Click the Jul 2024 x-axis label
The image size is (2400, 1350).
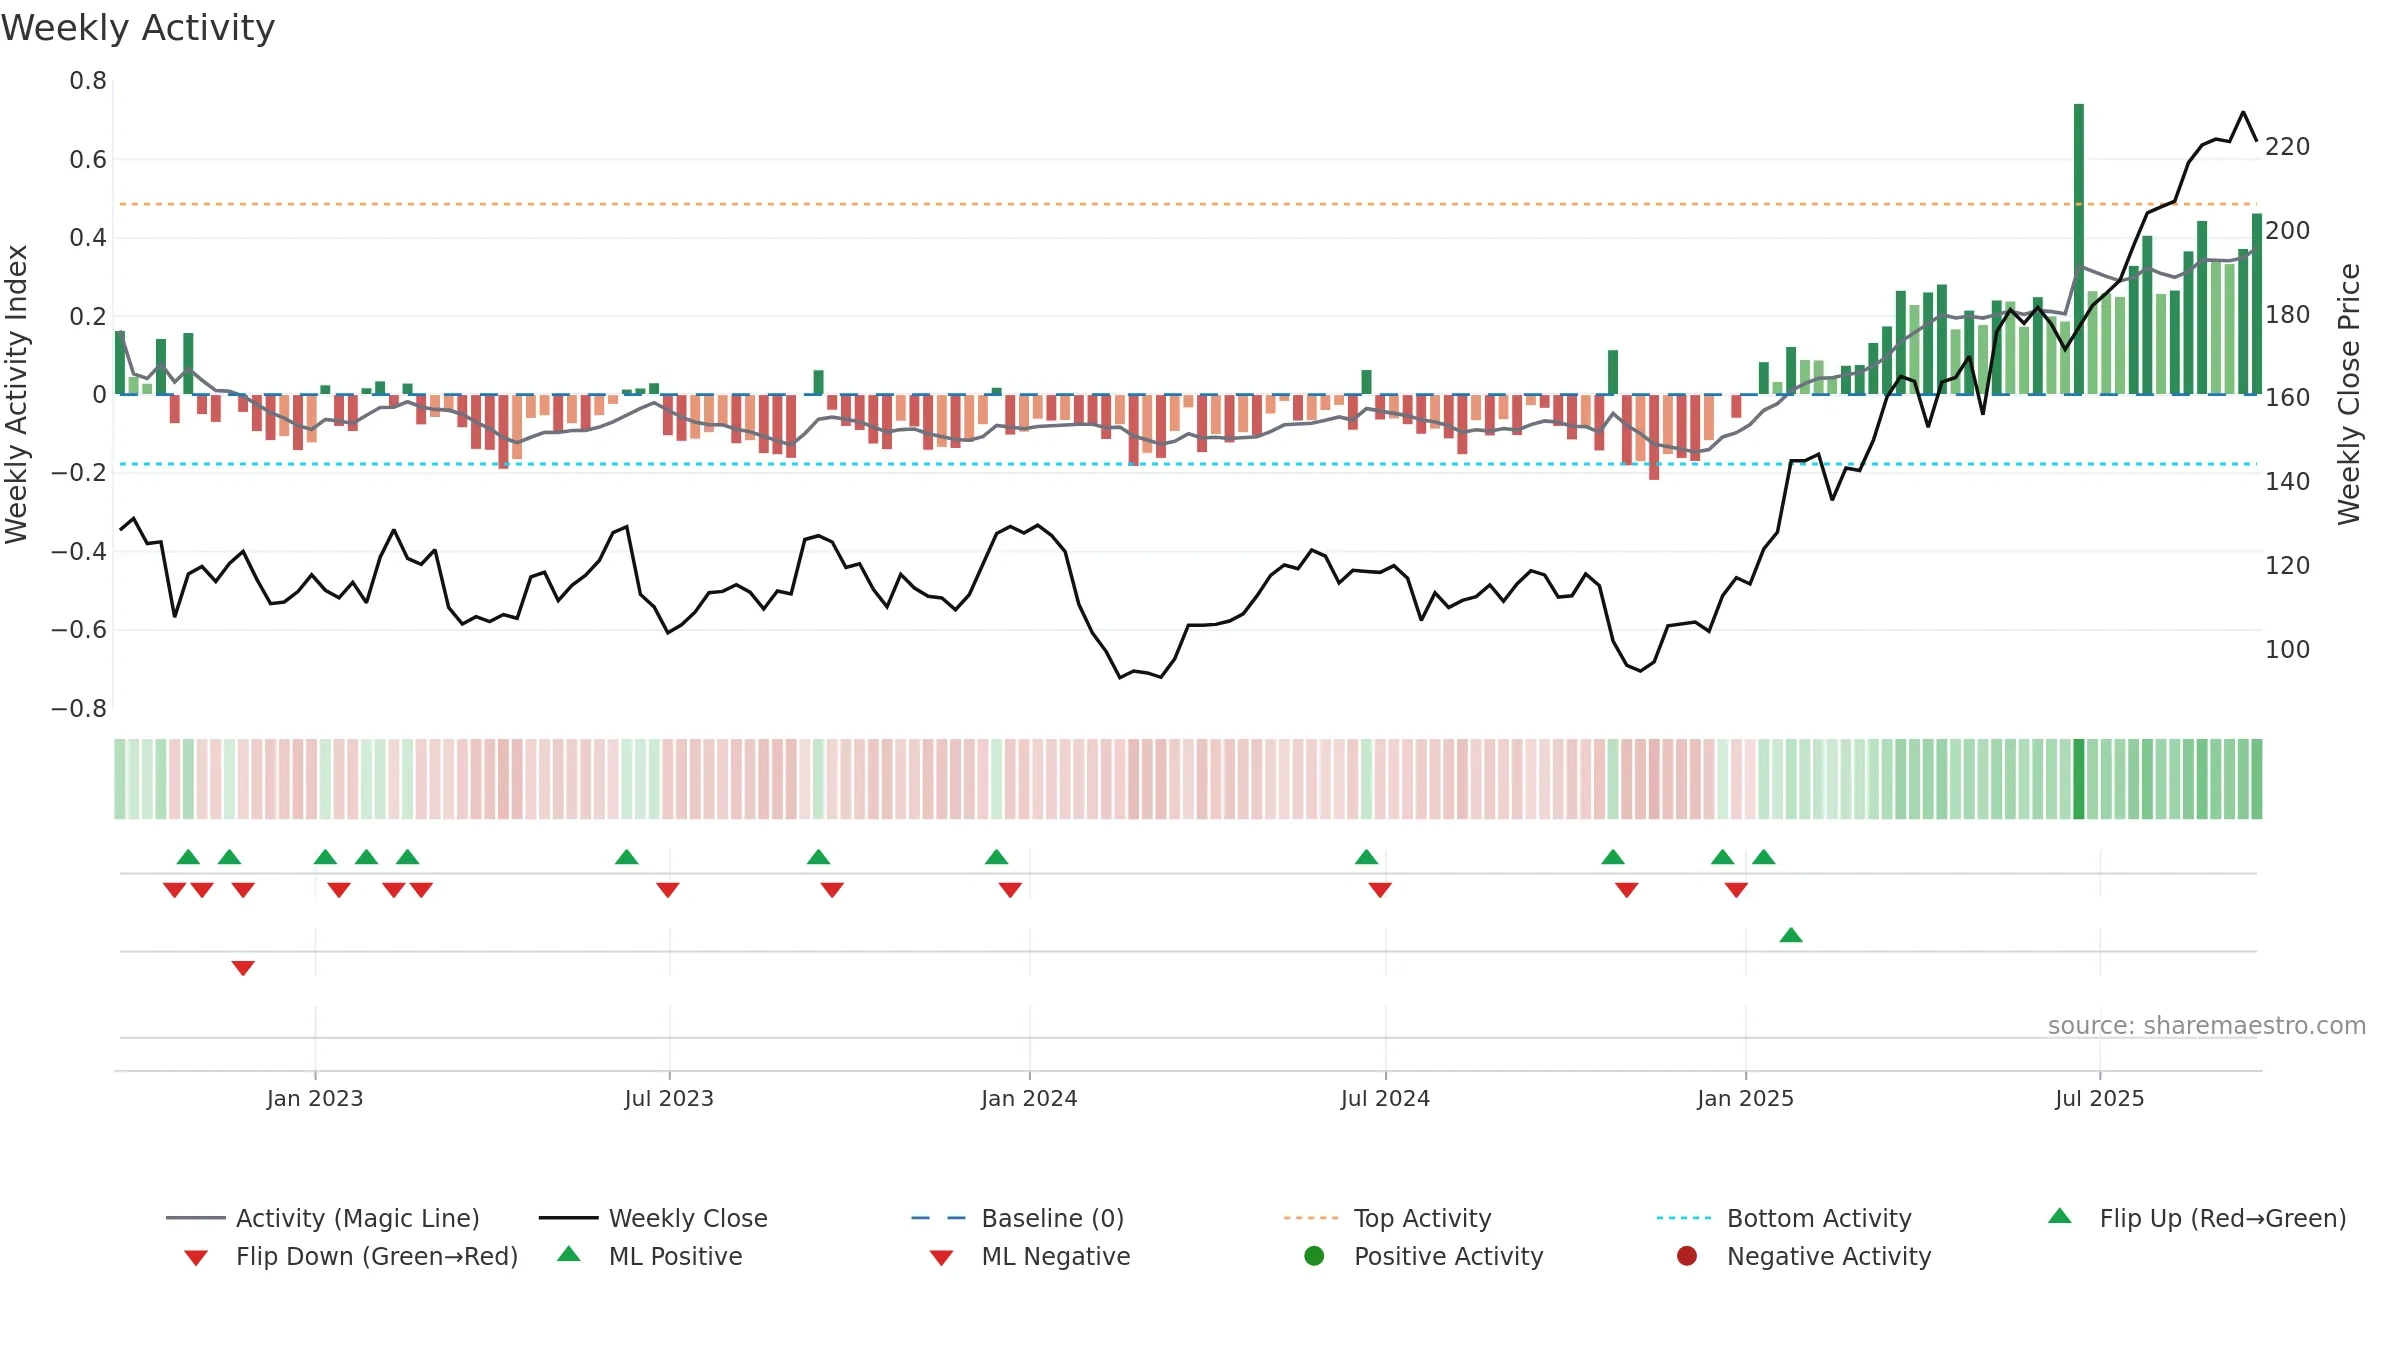(1385, 1098)
